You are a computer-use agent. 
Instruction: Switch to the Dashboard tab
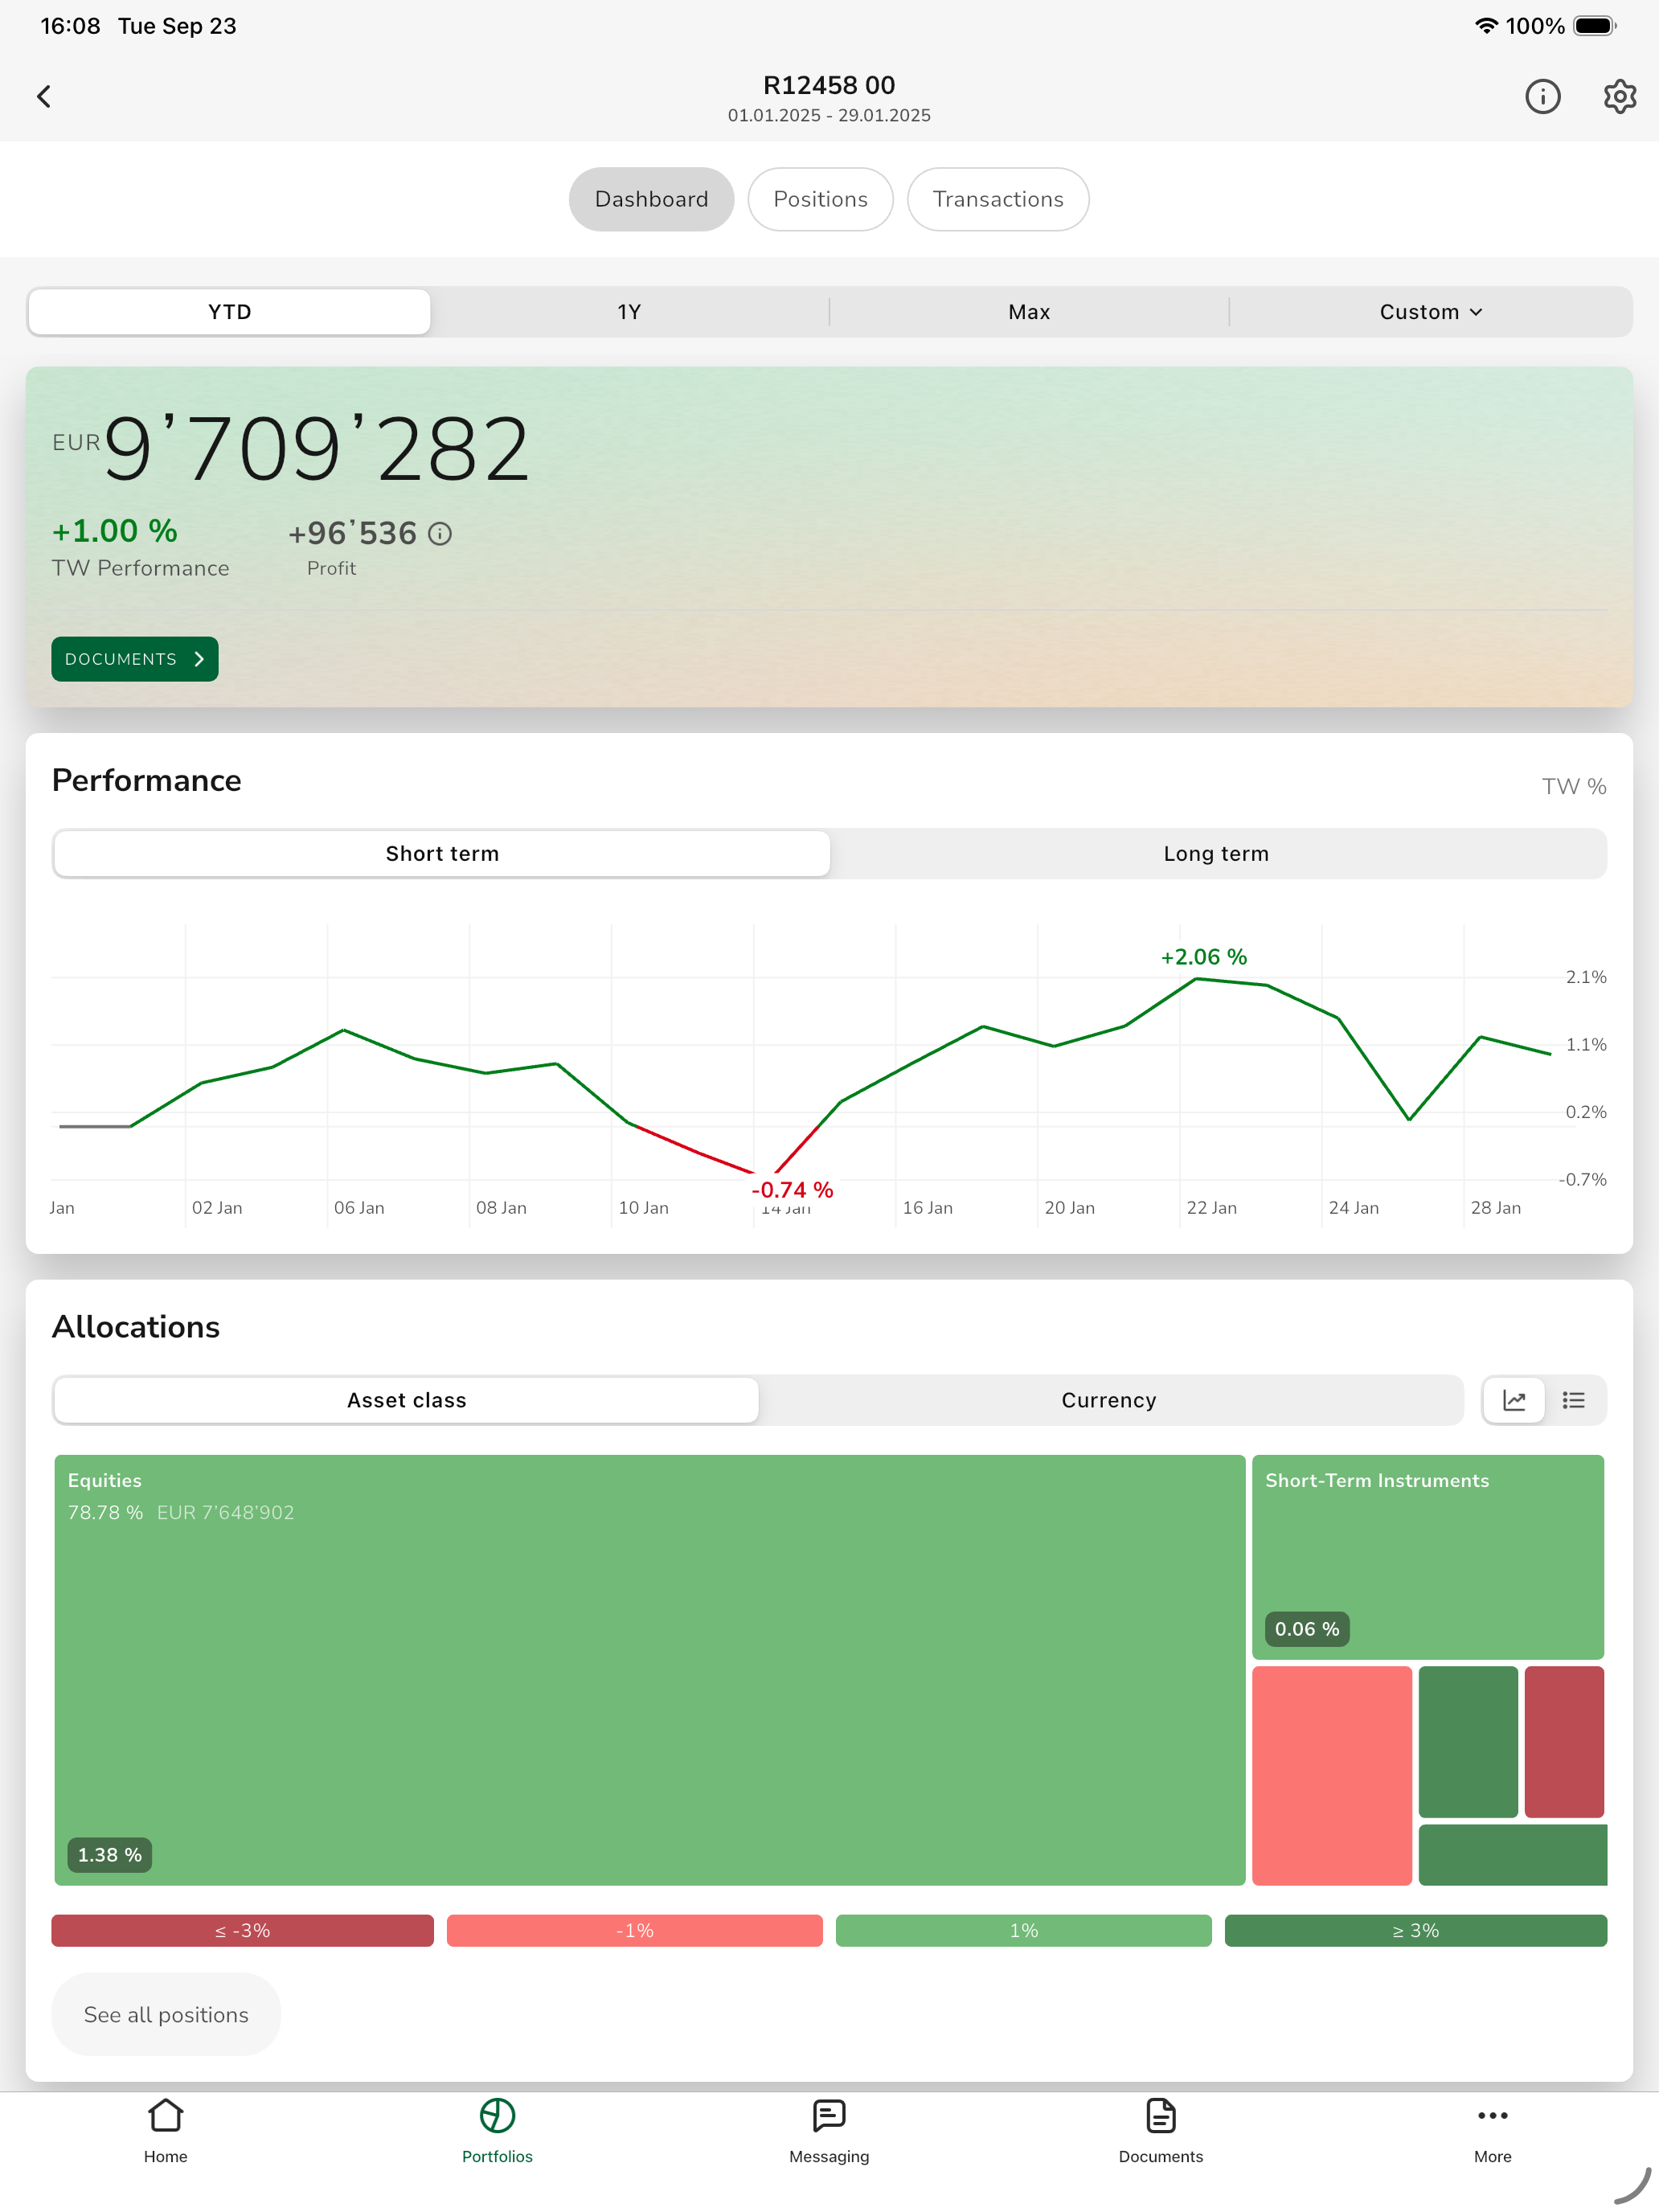[651, 199]
